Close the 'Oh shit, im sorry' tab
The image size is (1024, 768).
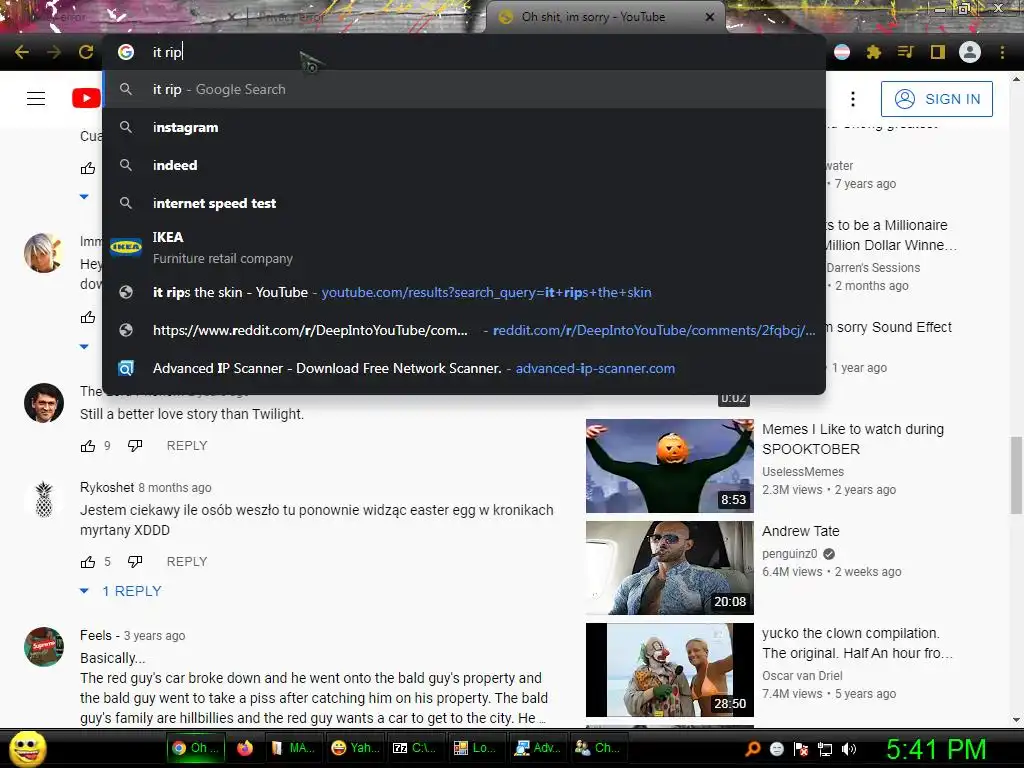pos(710,18)
